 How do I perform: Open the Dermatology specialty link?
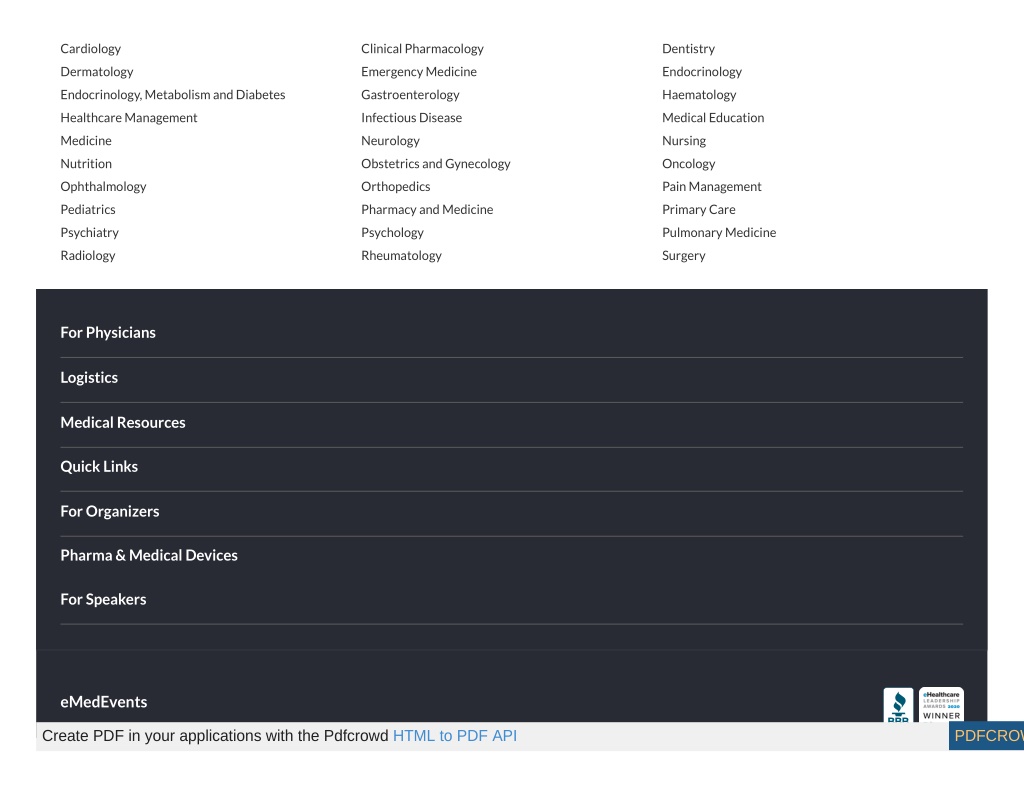pyautogui.click(x=97, y=72)
